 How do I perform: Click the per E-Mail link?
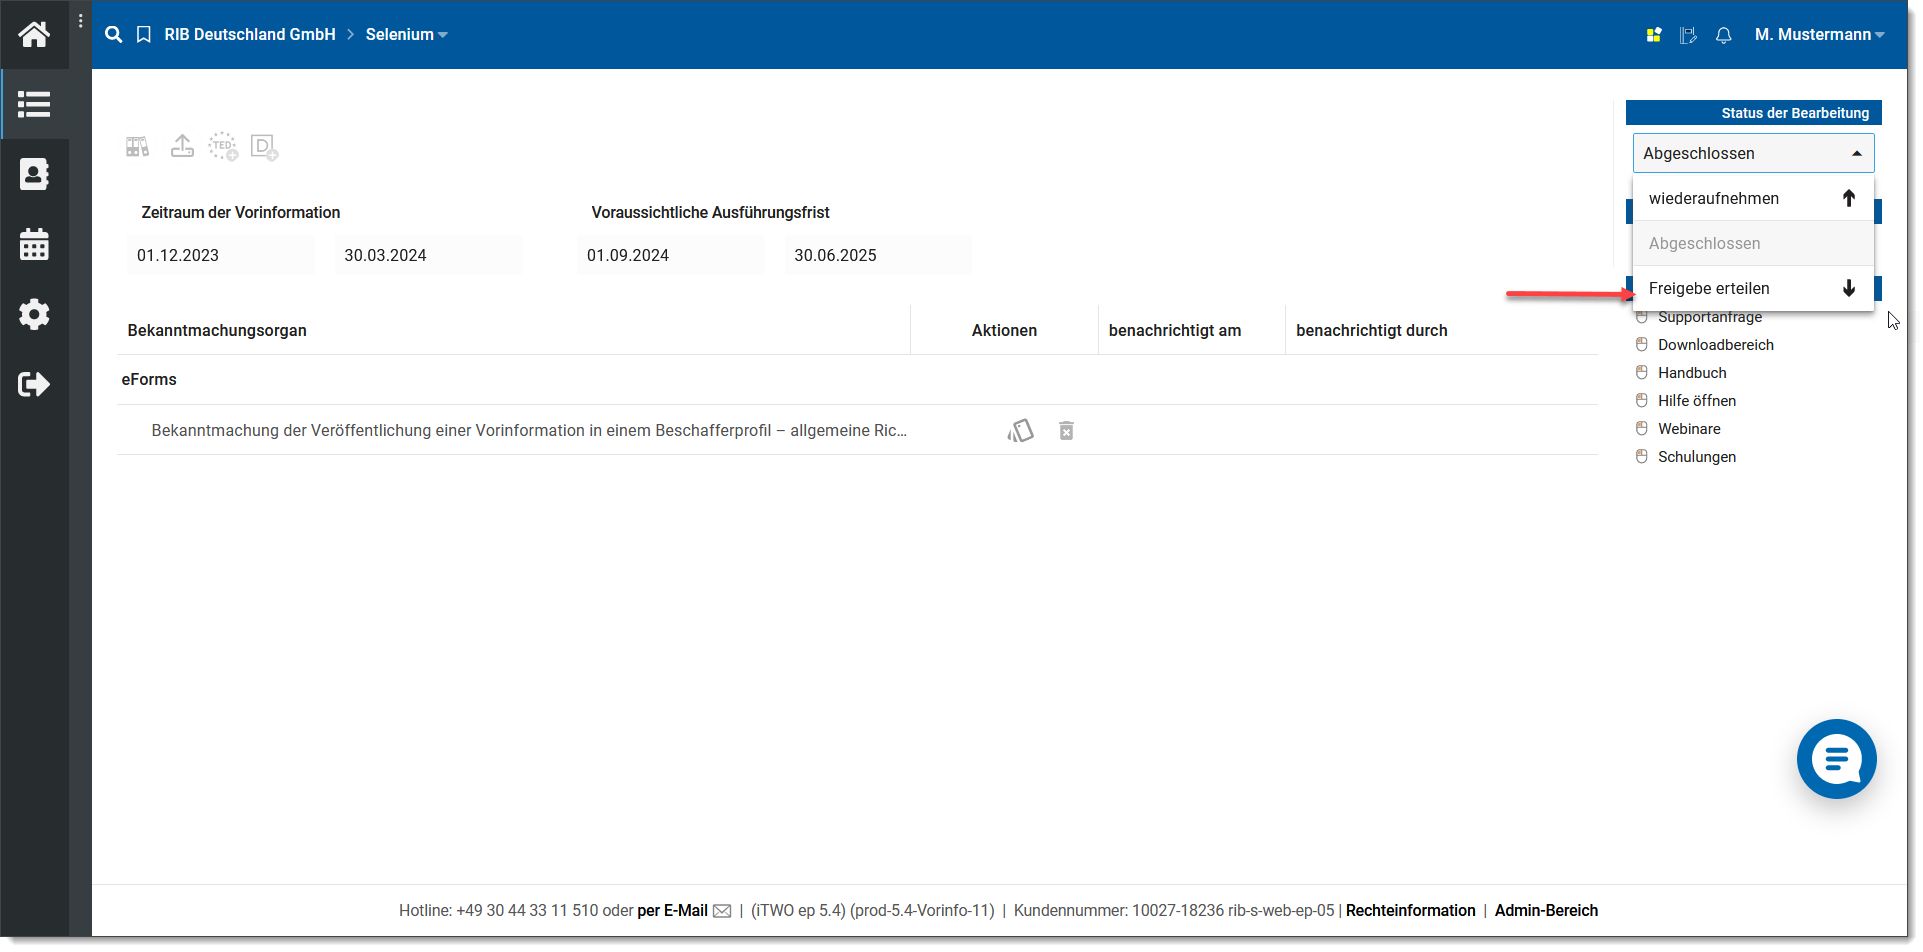672,911
